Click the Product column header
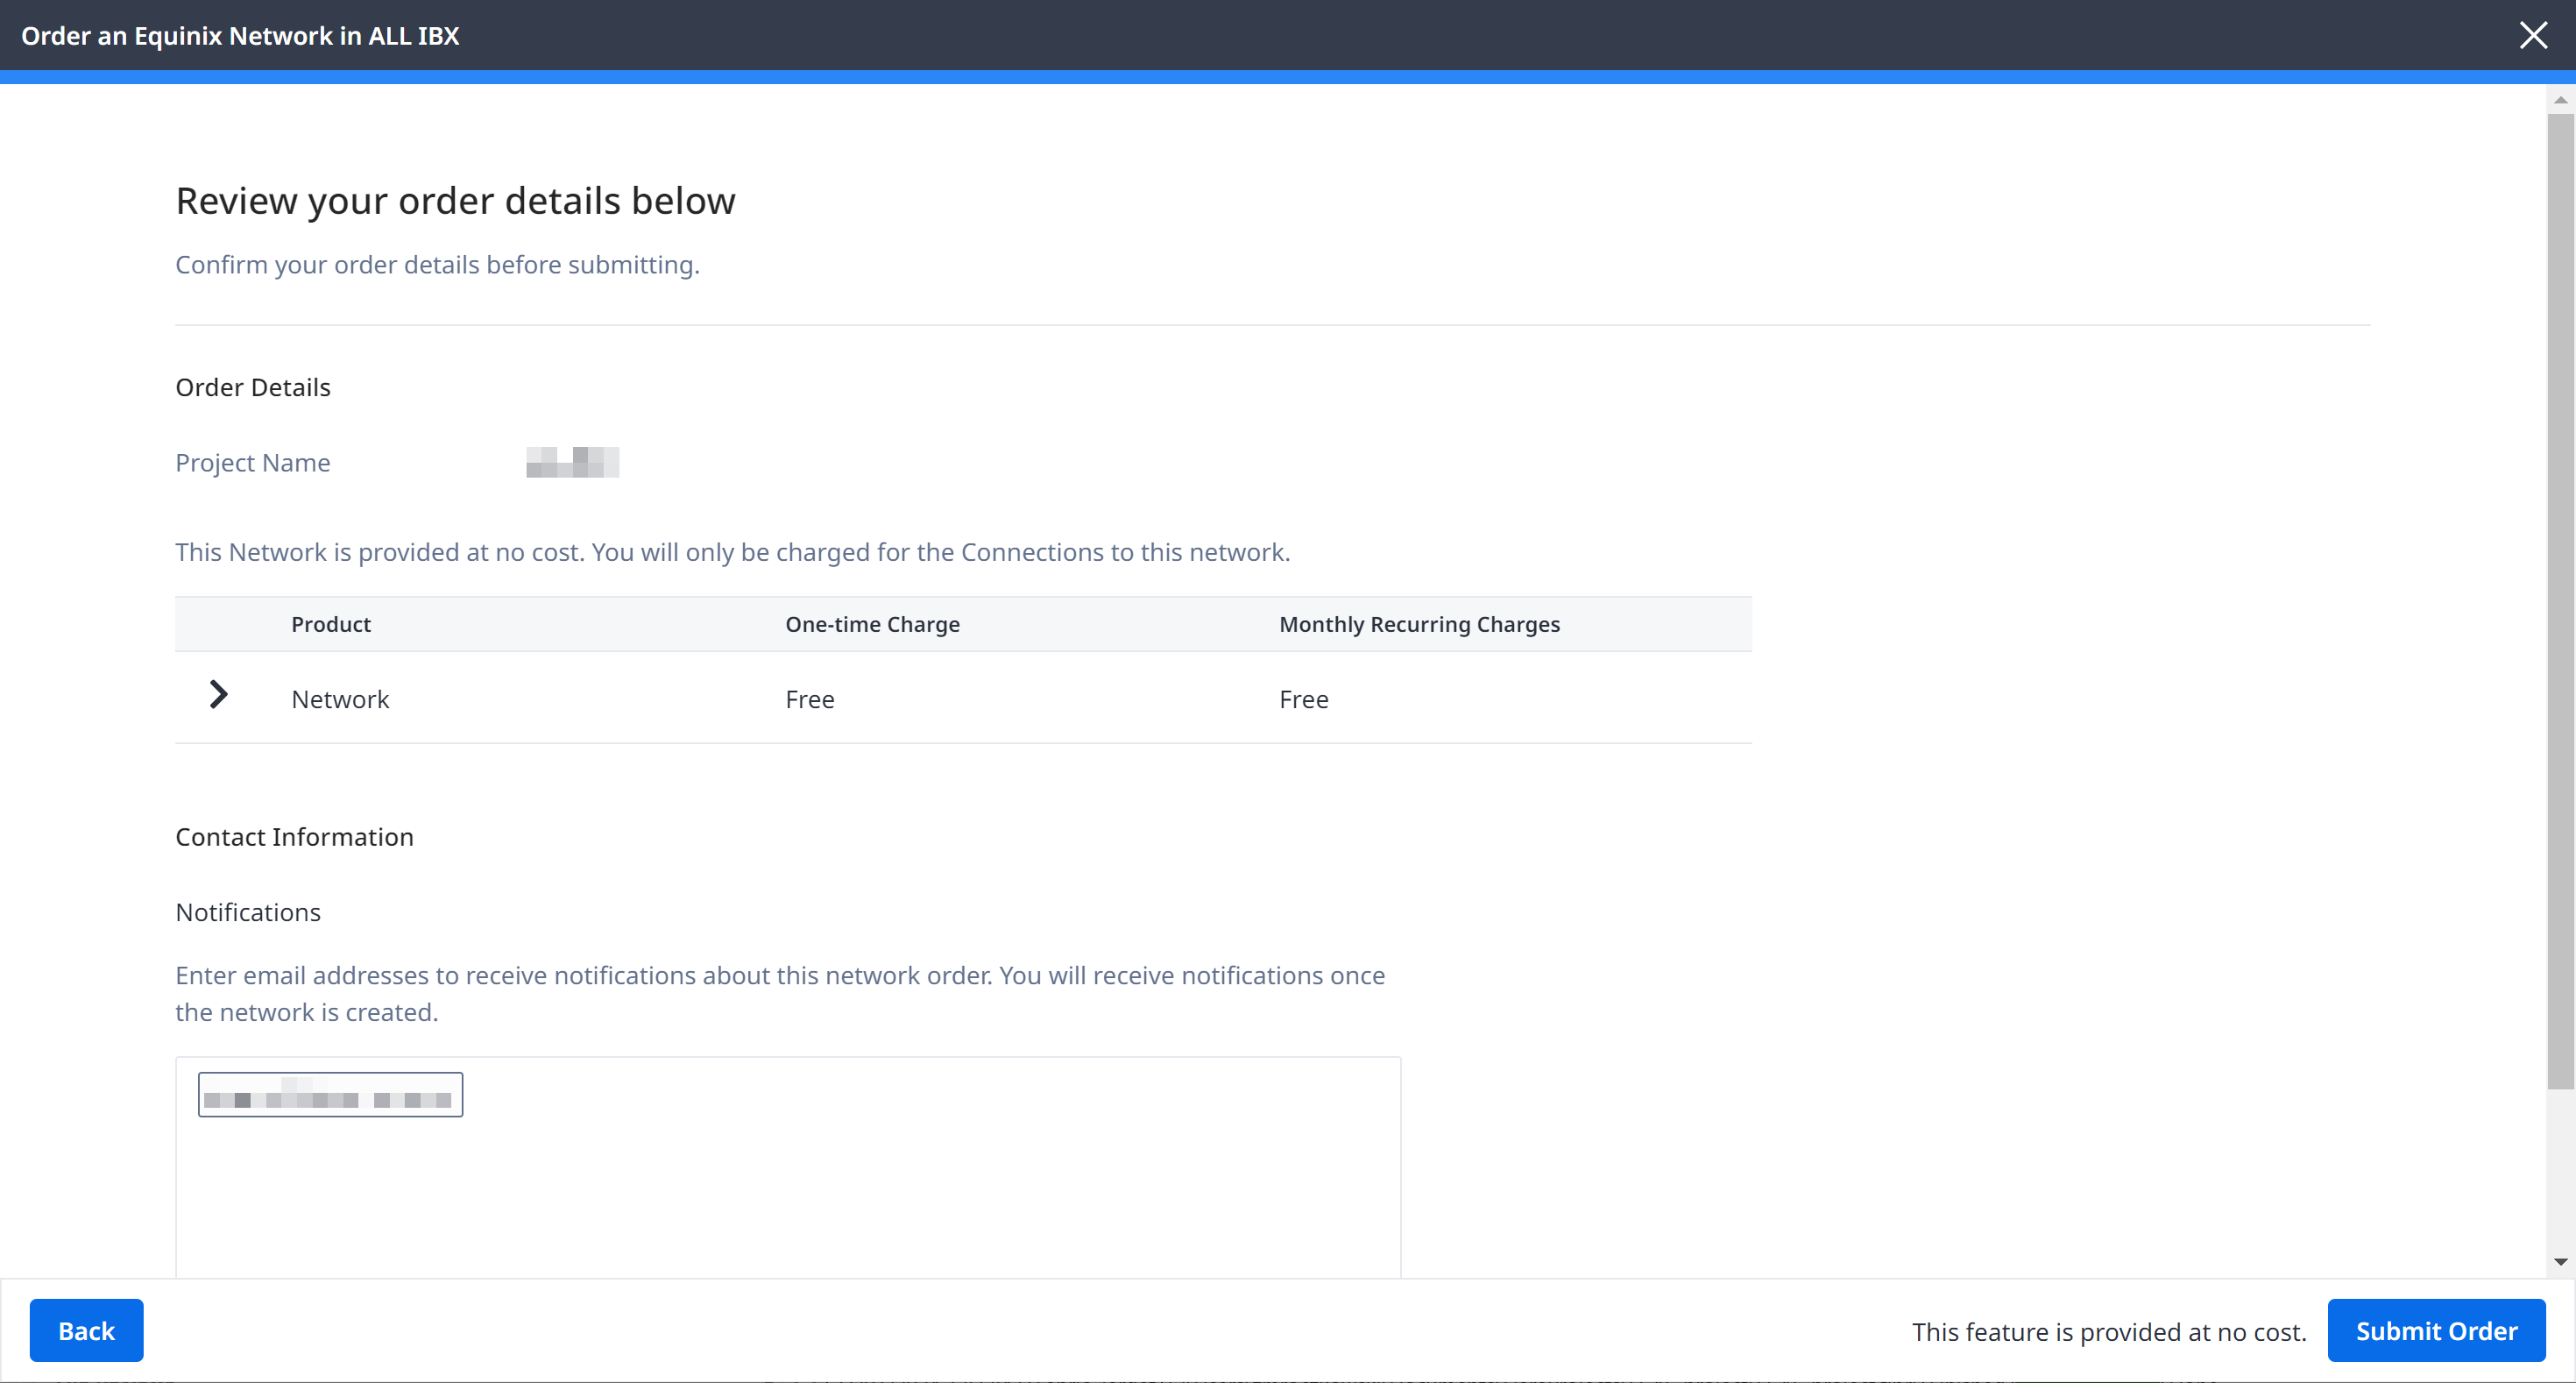The image size is (2576, 1383). click(x=331, y=624)
